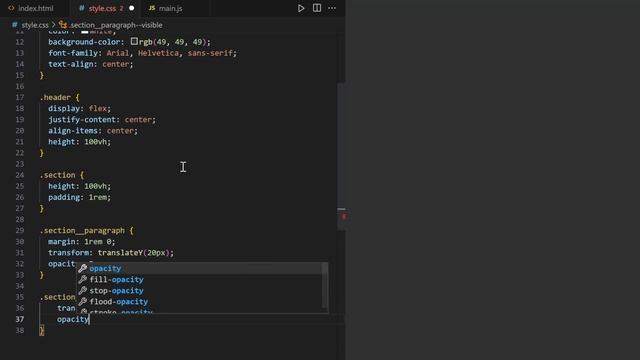640x360 pixels.
Task: Choose the fill-opacity suggestion
Action: tap(202, 279)
